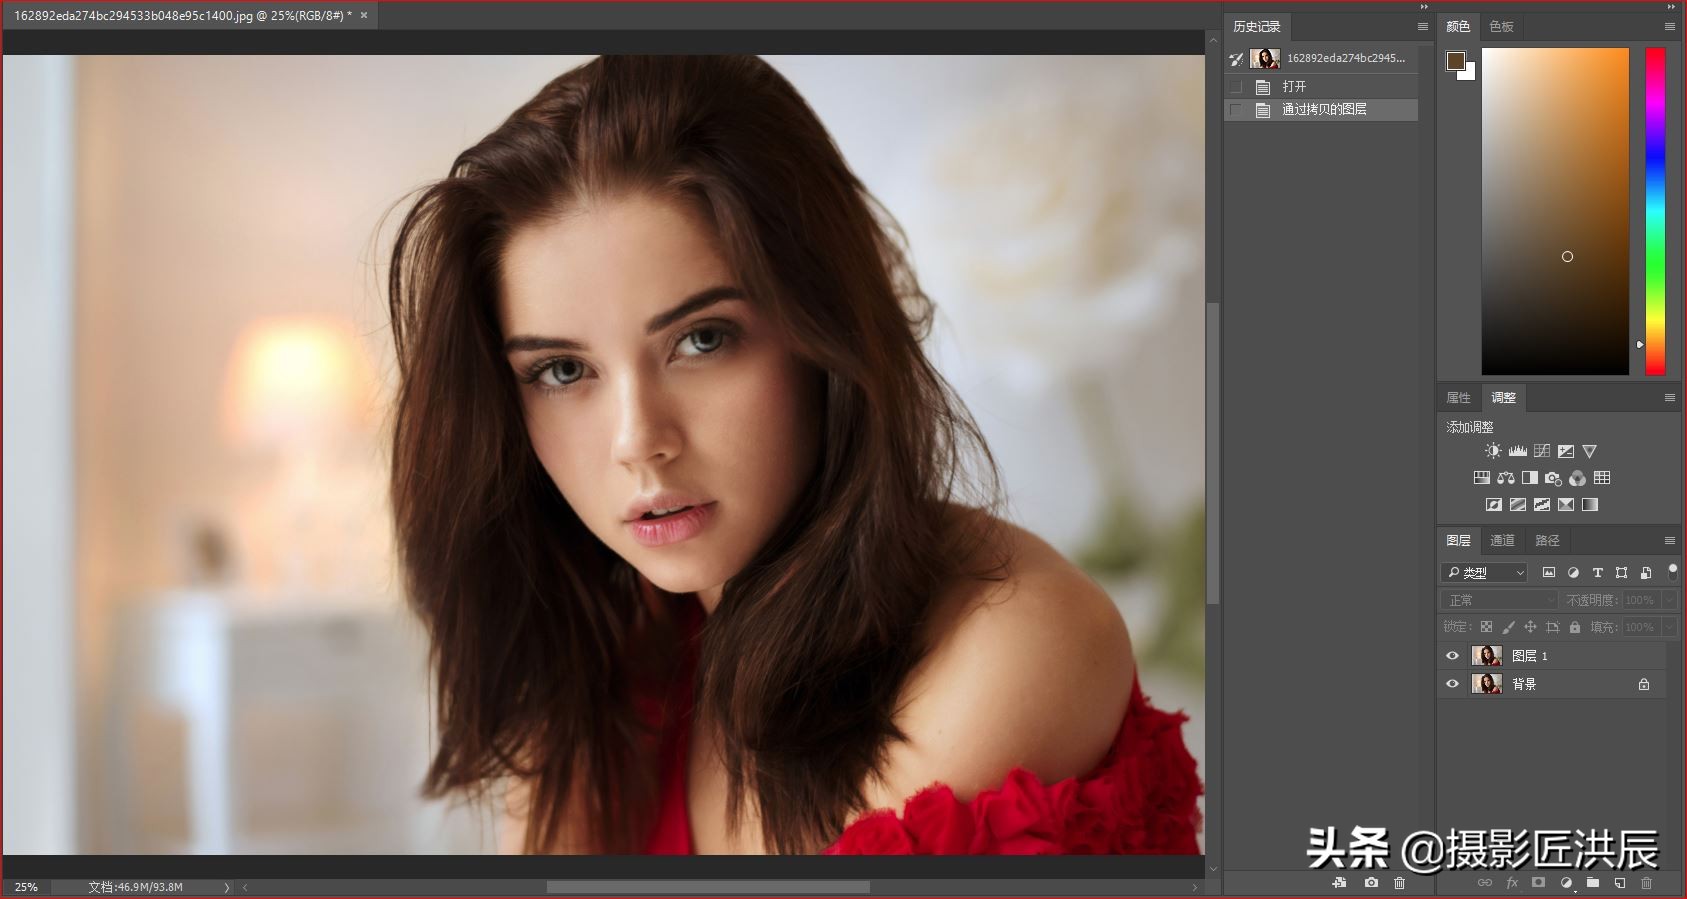Add a Curves adjustment layer

point(1542,451)
